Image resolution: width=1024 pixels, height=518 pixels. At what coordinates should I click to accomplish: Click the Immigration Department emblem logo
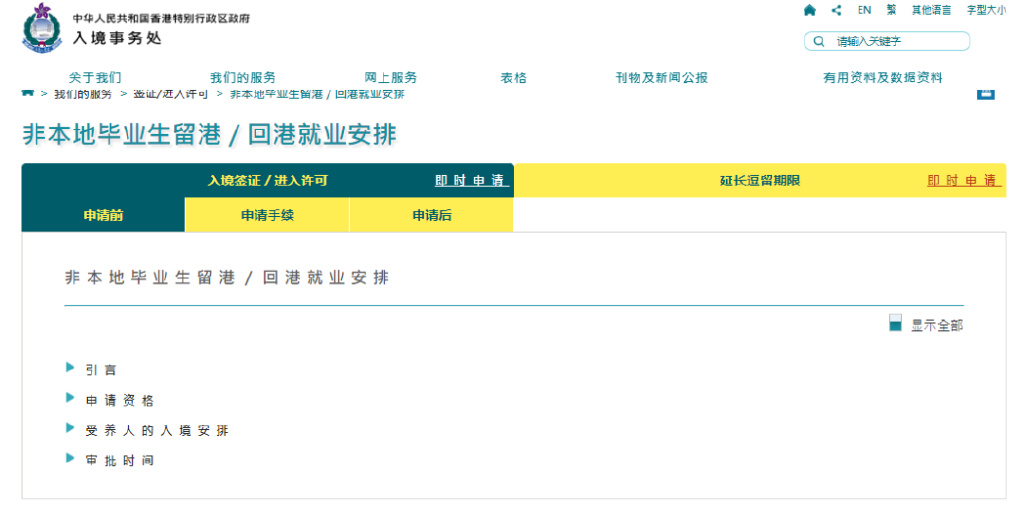click(41, 28)
